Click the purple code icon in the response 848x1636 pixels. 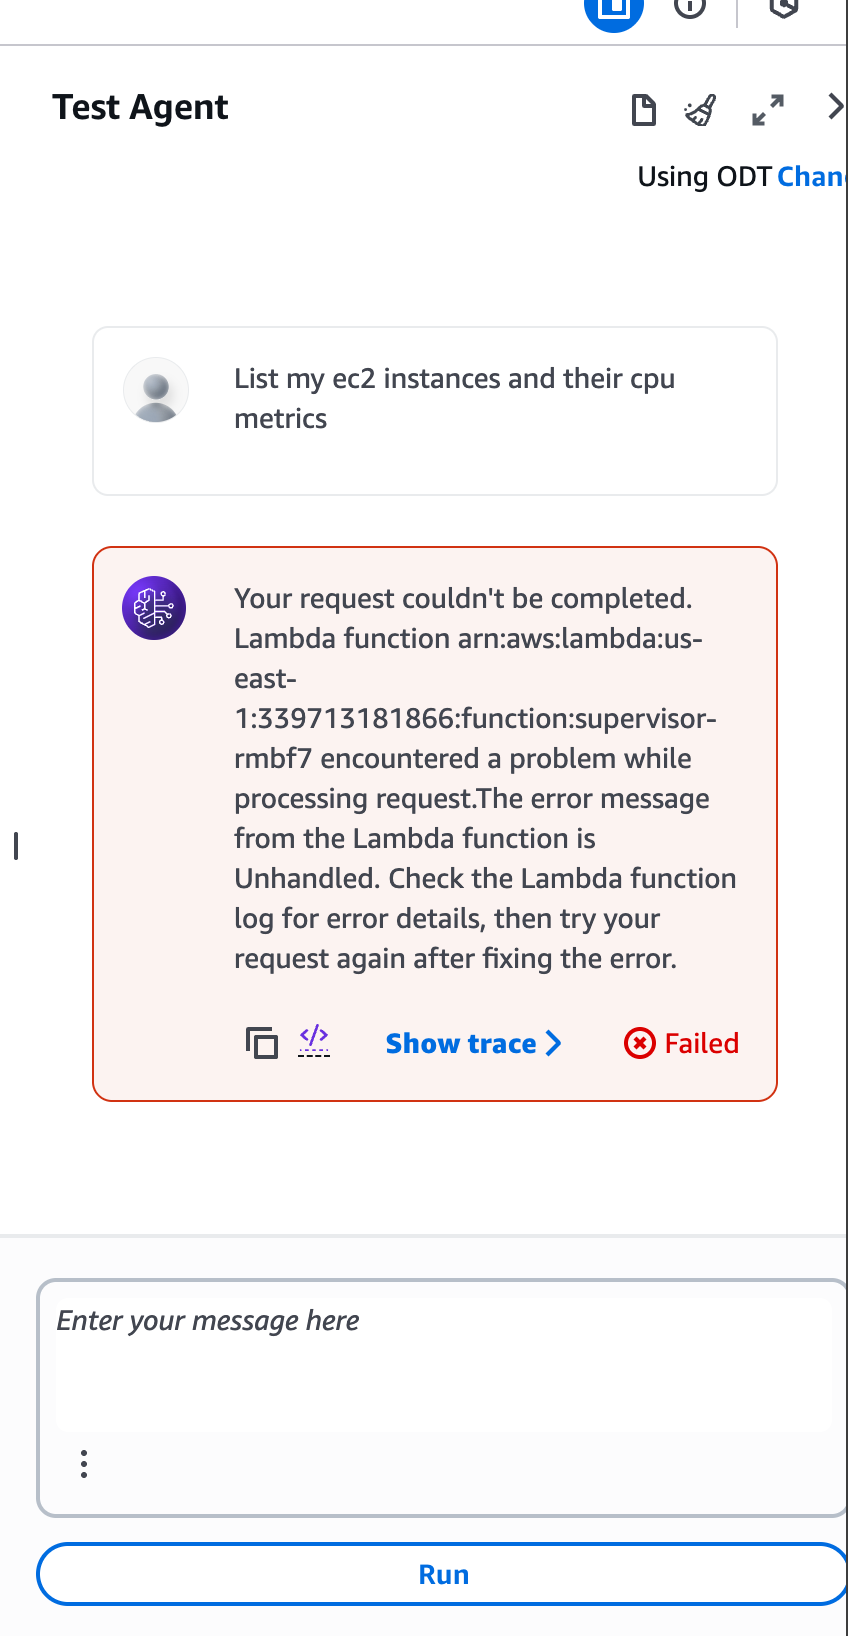tap(314, 1041)
